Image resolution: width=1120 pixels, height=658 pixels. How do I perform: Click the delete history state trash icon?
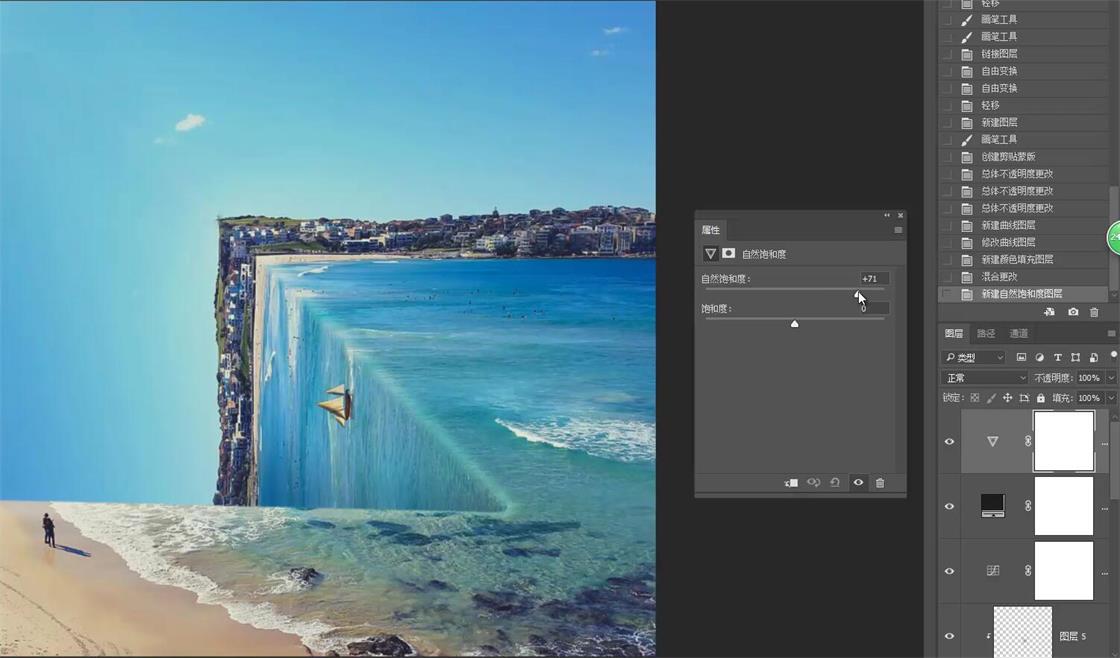(1094, 312)
